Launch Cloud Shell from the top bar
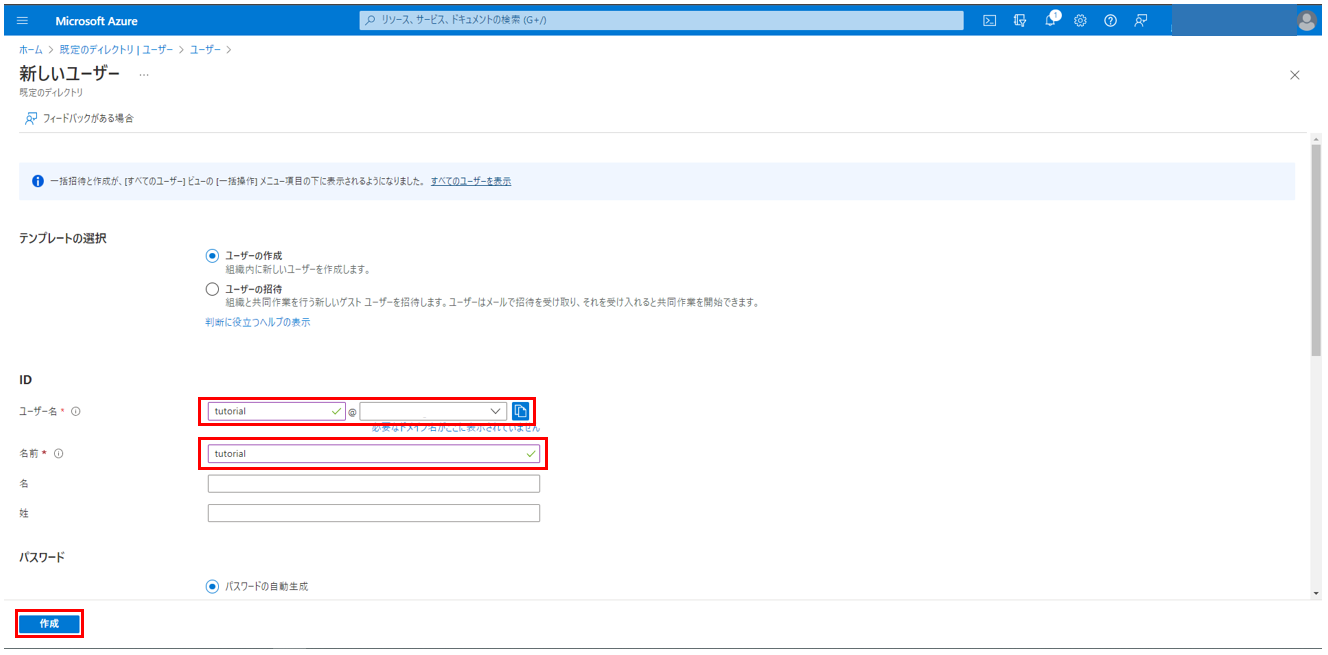This screenshot has width=1328, height=655. [x=989, y=21]
